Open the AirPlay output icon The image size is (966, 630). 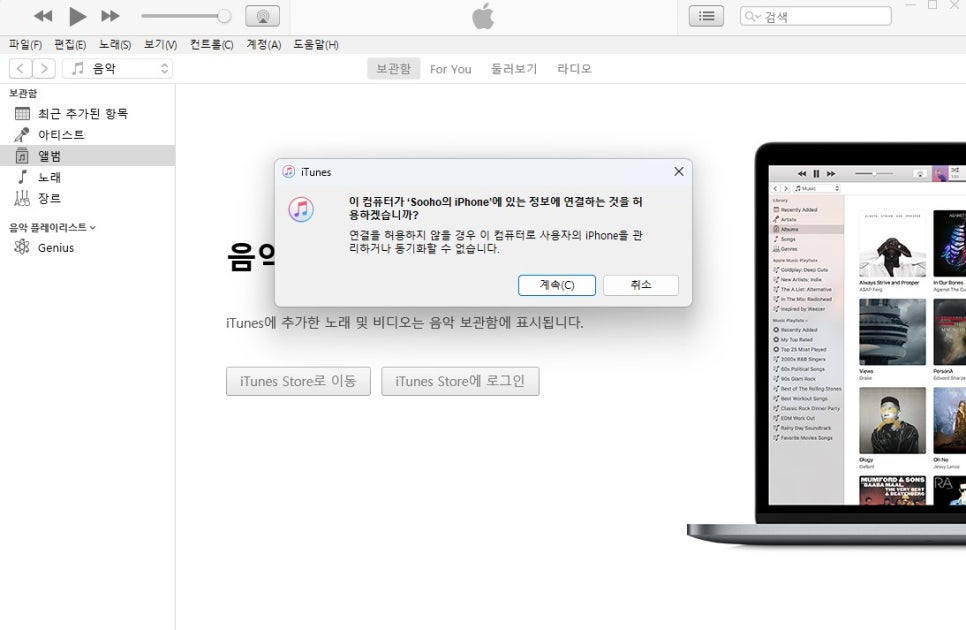pyautogui.click(x=262, y=16)
